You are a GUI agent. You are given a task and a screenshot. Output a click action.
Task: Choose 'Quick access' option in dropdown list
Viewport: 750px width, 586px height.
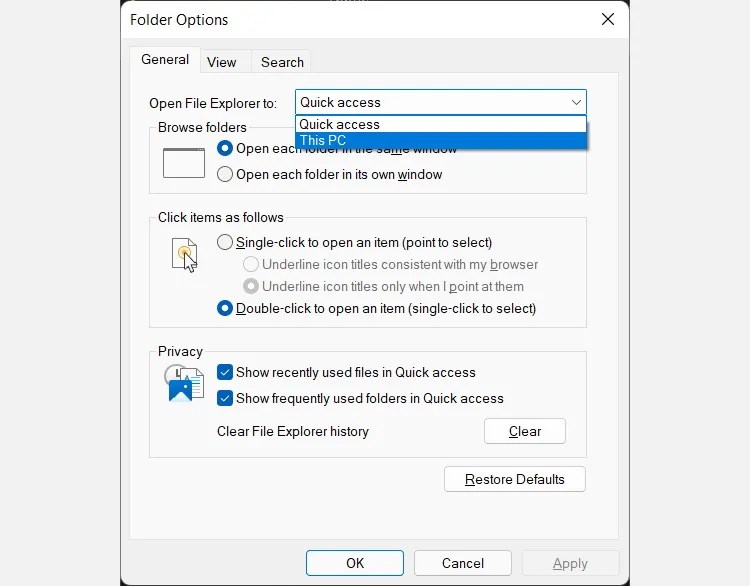click(441, 124)
